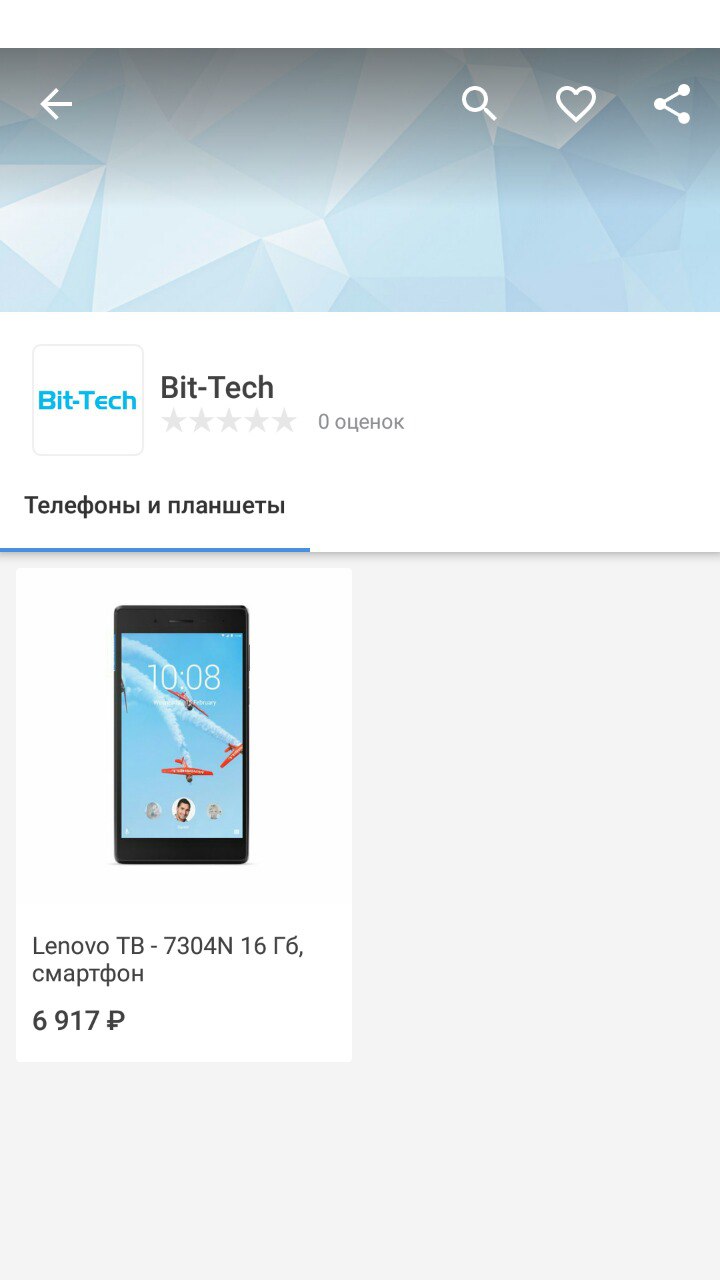Tap the blue underline of the active tab
Image resolution: width=720 pixels, height=1280 pixels.
155,549
